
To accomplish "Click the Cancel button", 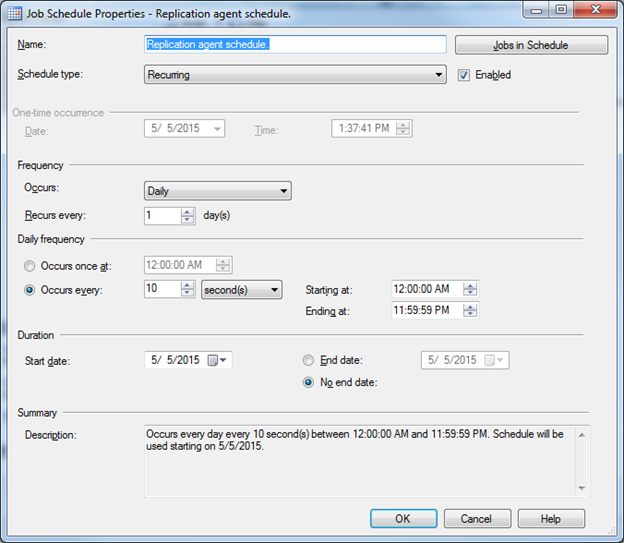I will point(477,519).
